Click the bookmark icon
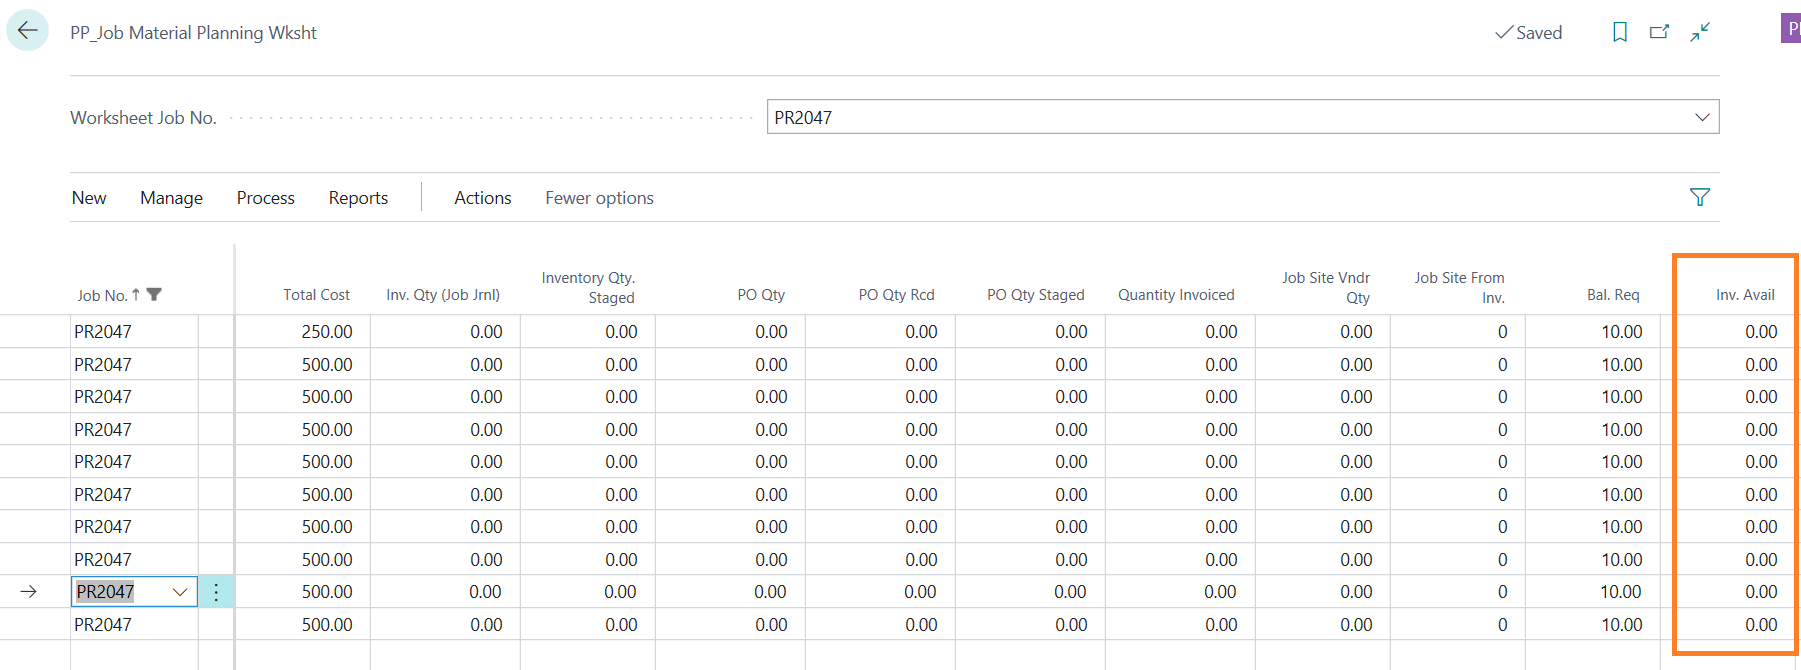 pyautogui.click(x=1619, y=32)
